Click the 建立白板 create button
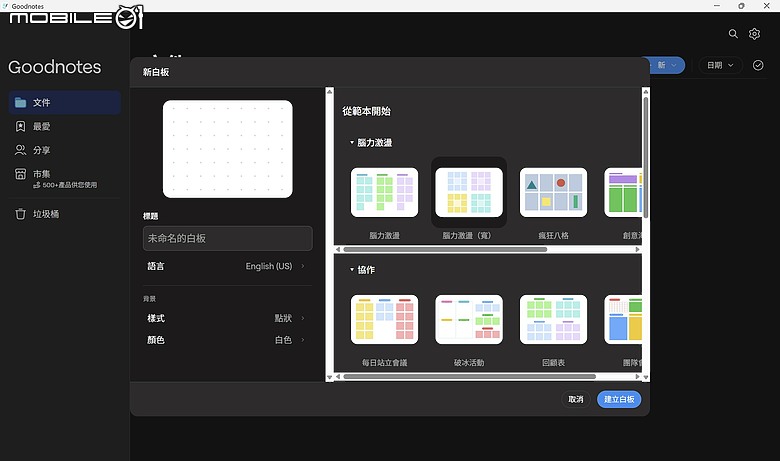Viewport: 780px width, 461px height. [619, 399]
